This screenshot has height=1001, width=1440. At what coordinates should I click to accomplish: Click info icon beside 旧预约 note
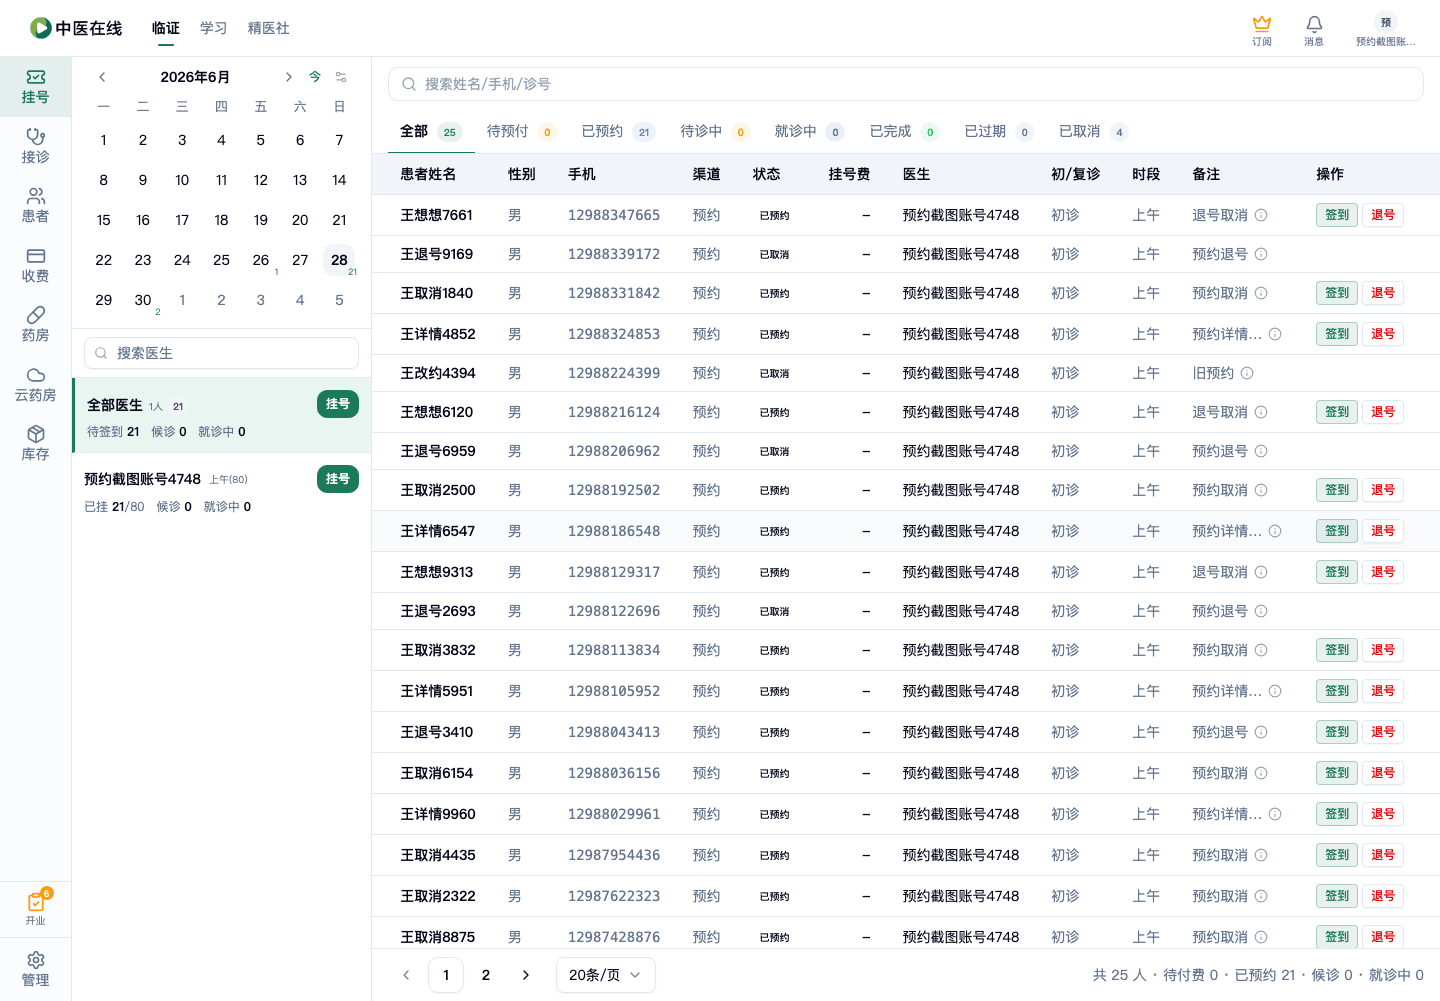pyautogui.click(x=1247, y=373)
